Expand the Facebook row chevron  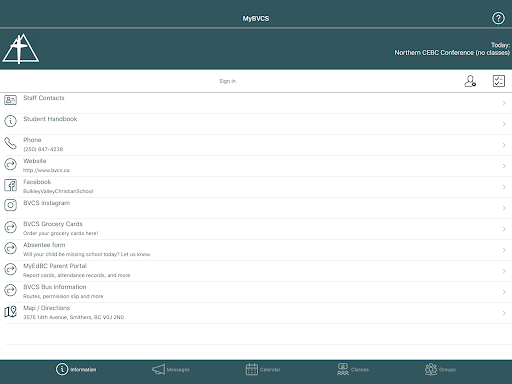coord(504,187)
